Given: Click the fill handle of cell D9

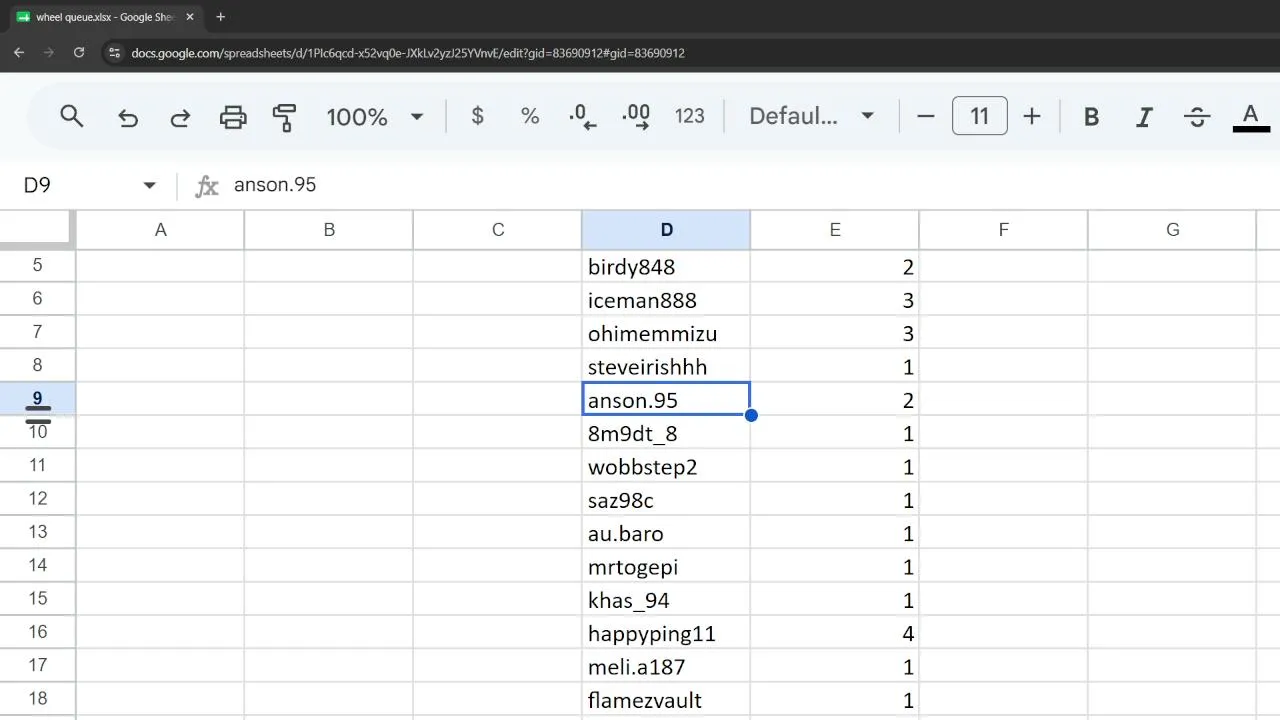Looking at the screenshot, I should pos(751,415).
